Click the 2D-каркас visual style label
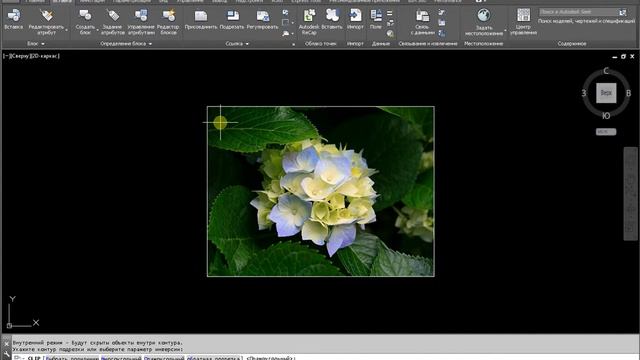 pos(45,56)
